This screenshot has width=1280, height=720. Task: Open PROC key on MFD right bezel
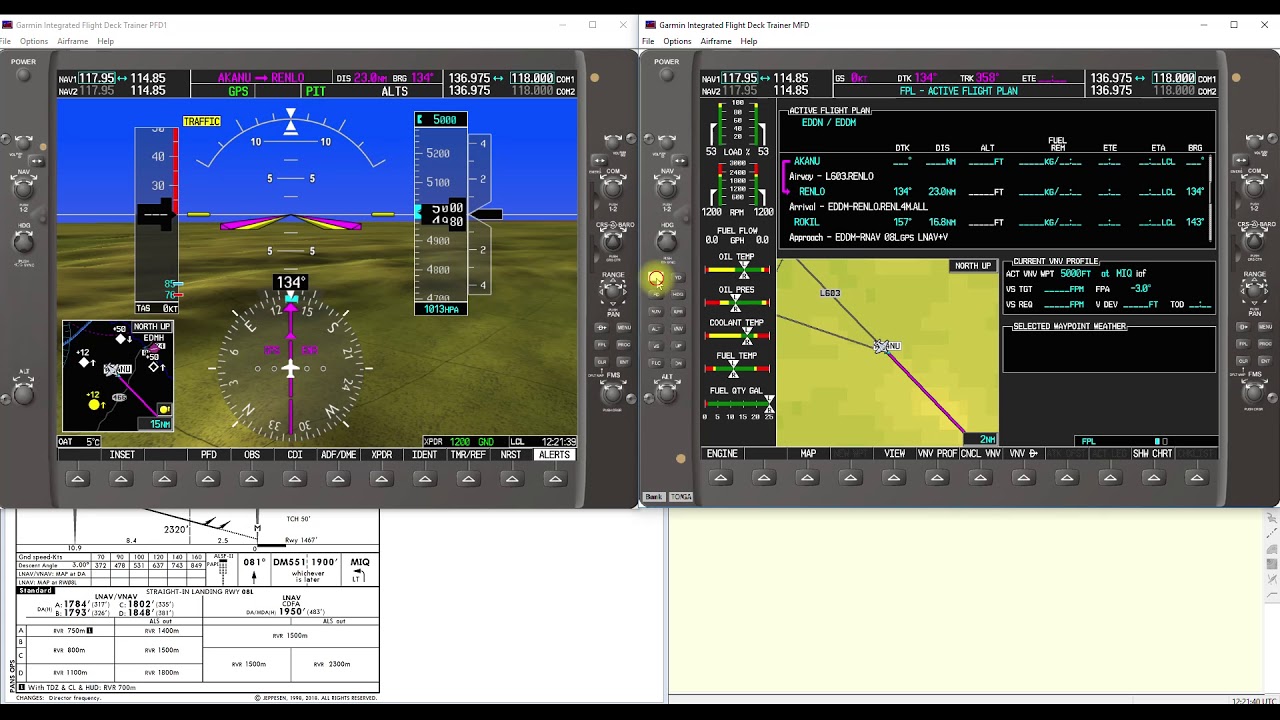click(x=1265, y=344)
